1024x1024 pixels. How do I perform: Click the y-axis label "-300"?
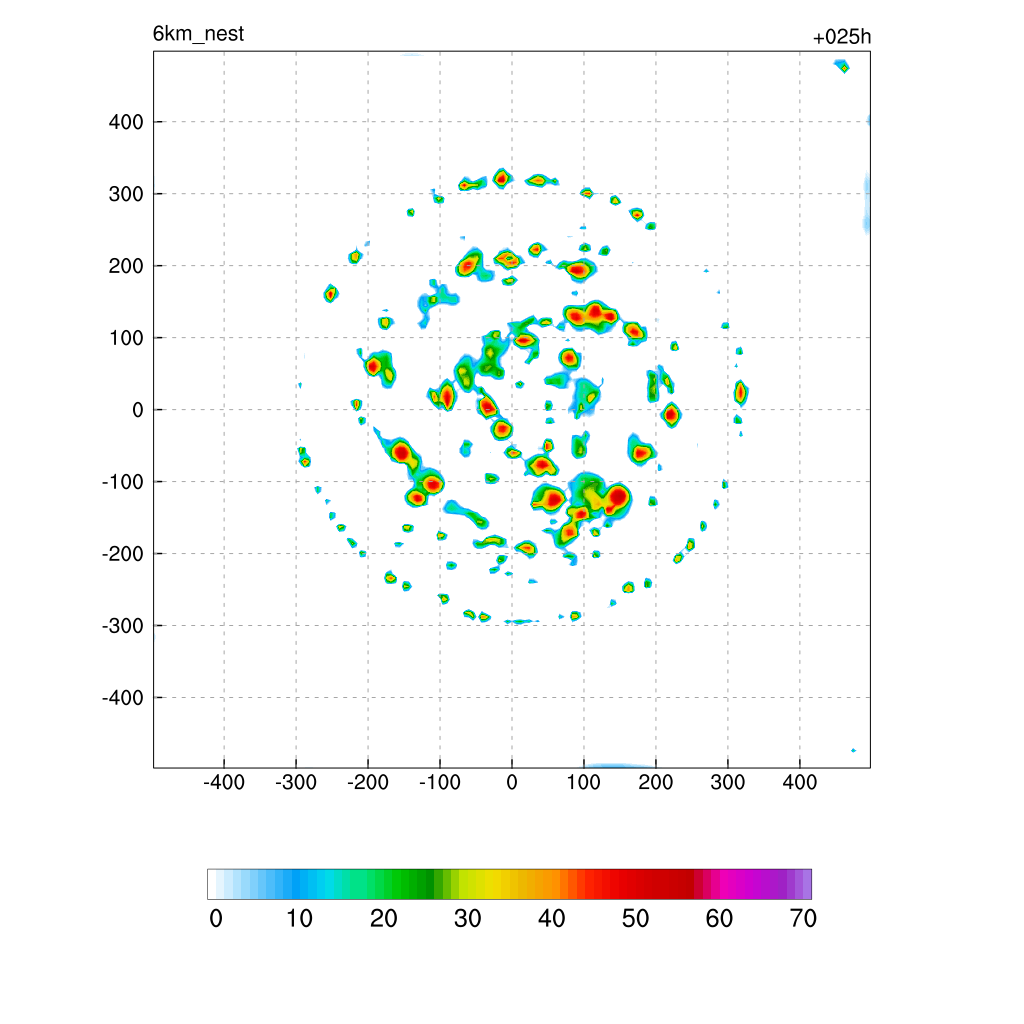click(123, 626)
